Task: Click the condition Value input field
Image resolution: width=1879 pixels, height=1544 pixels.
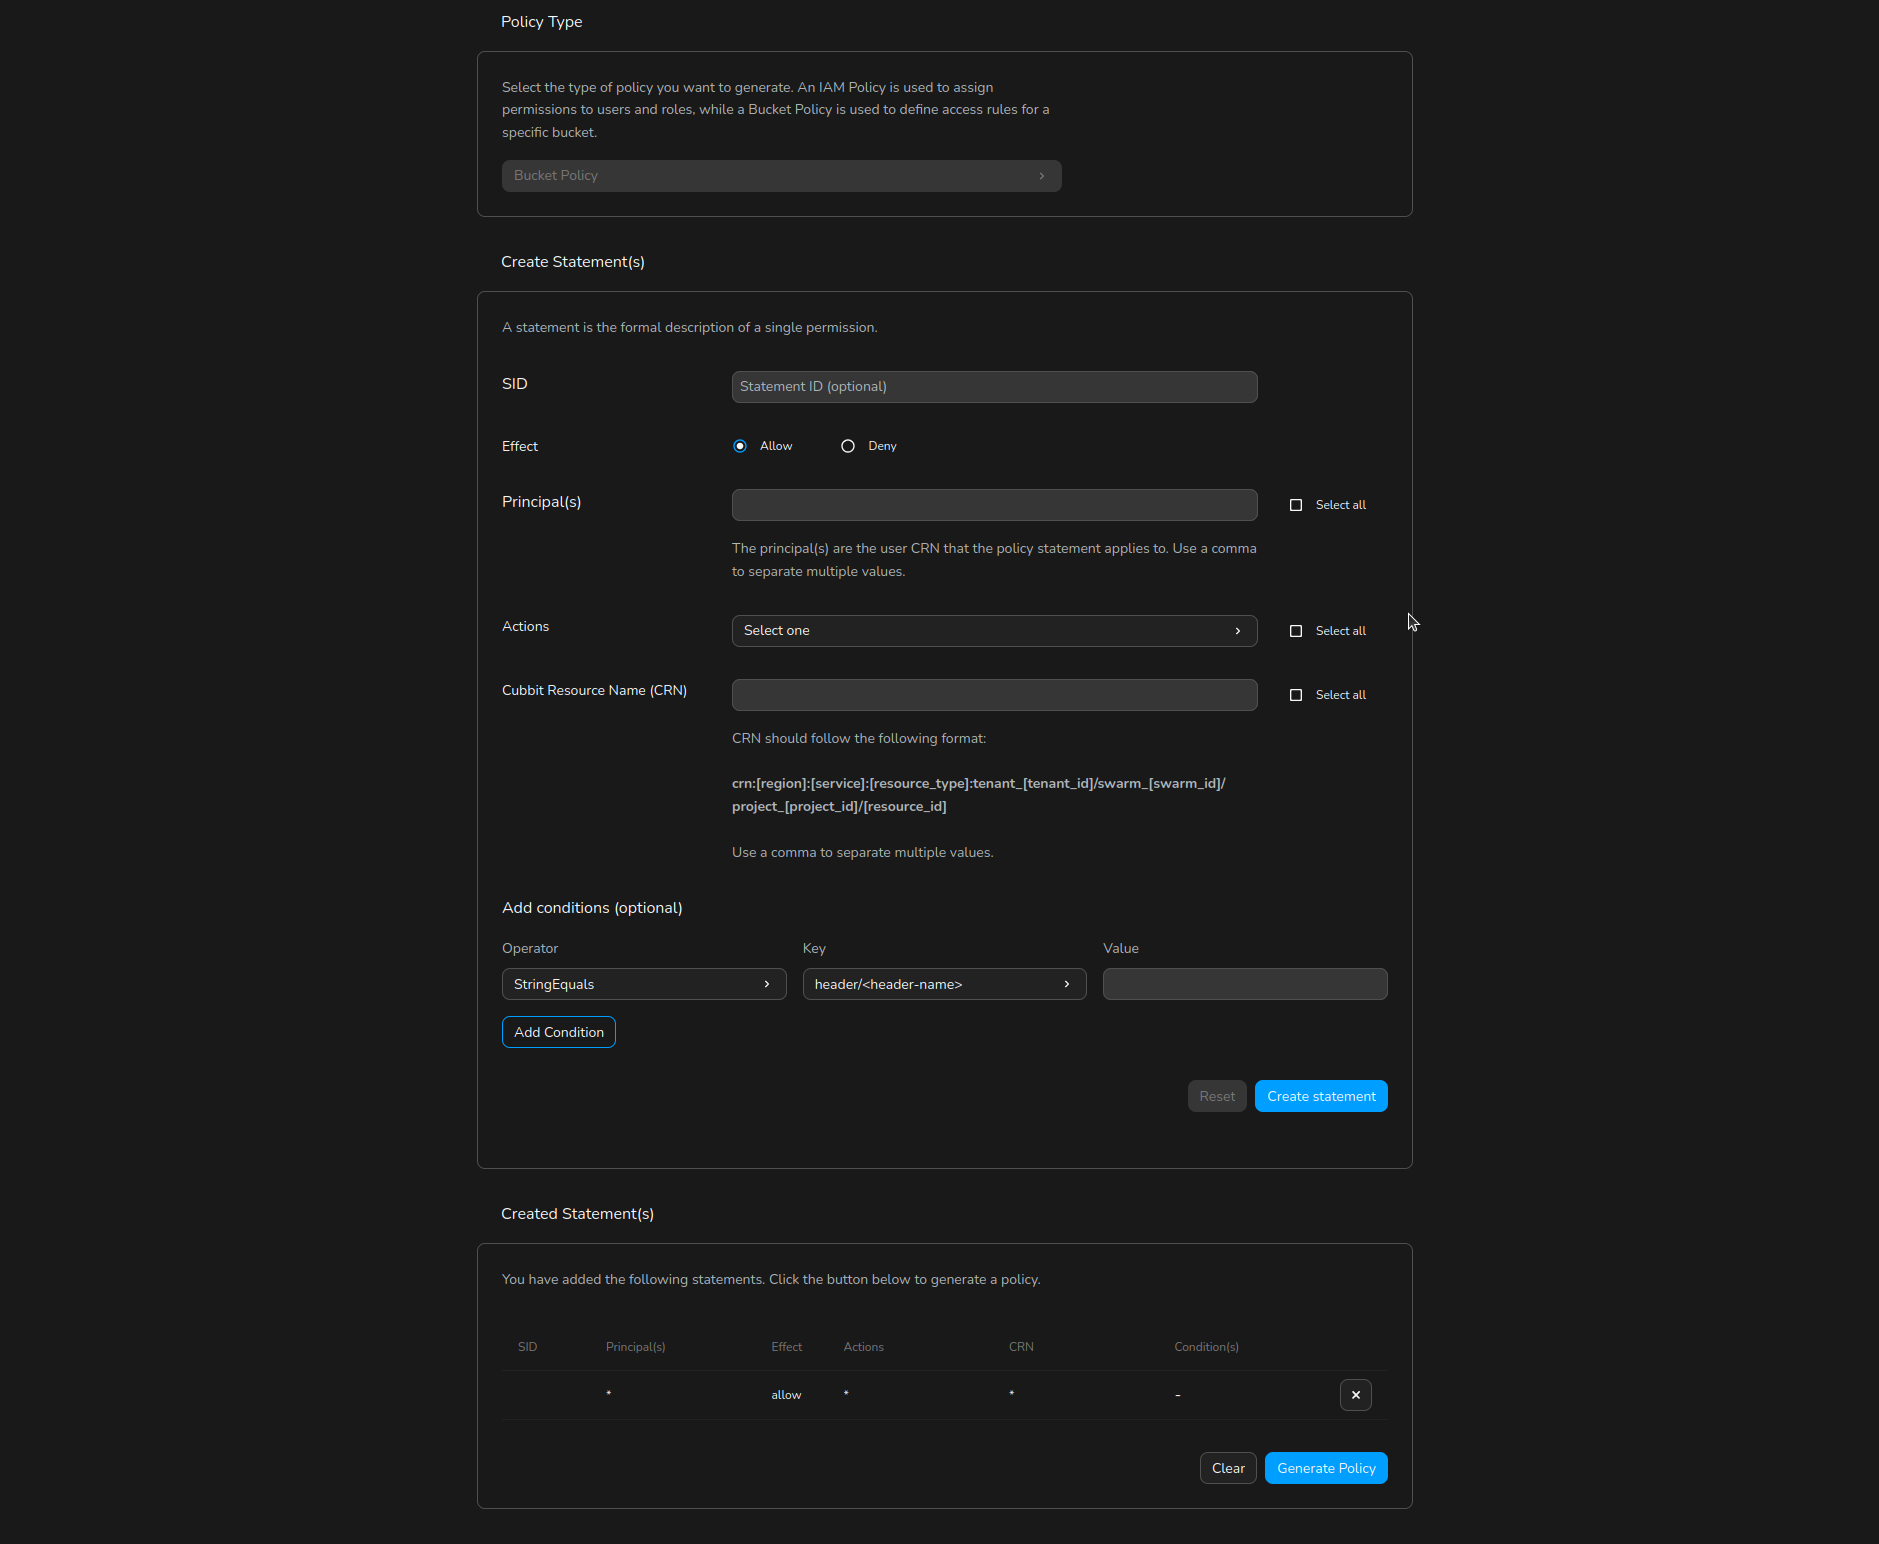Action: coord(1243,984)
